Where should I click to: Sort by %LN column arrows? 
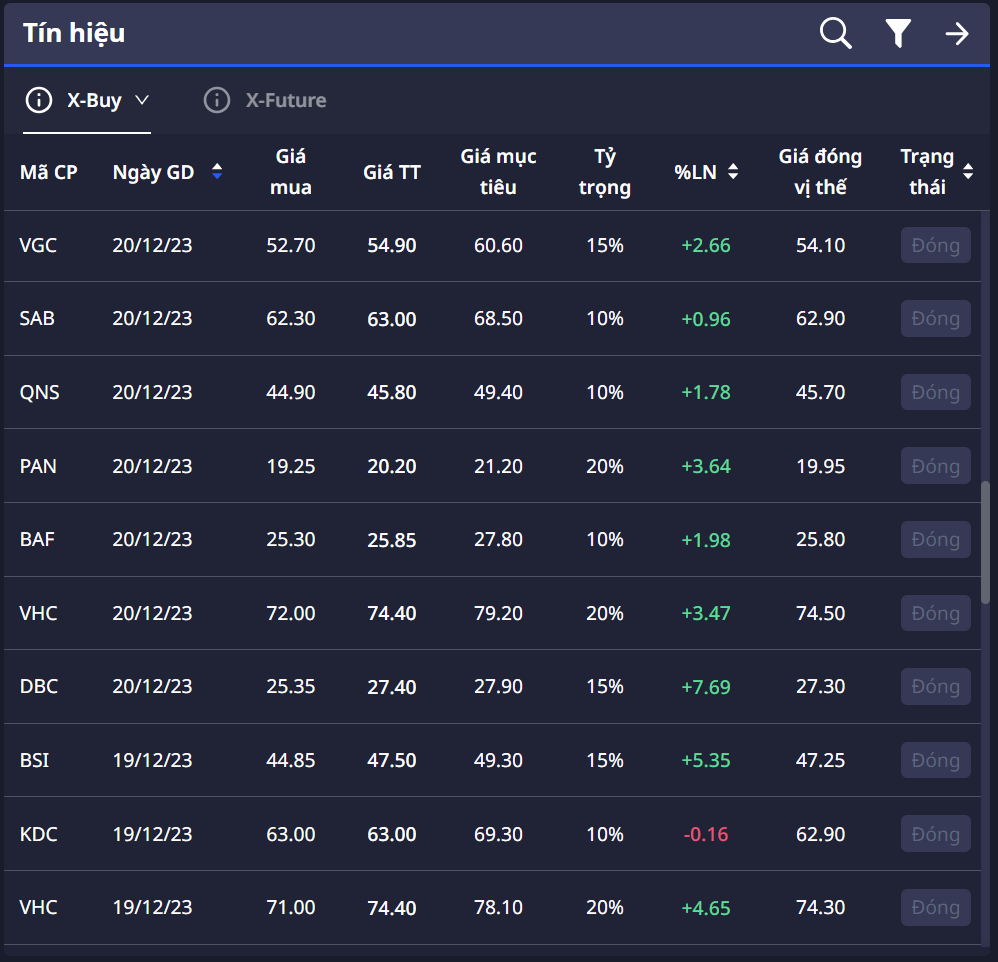coord(733,172)
